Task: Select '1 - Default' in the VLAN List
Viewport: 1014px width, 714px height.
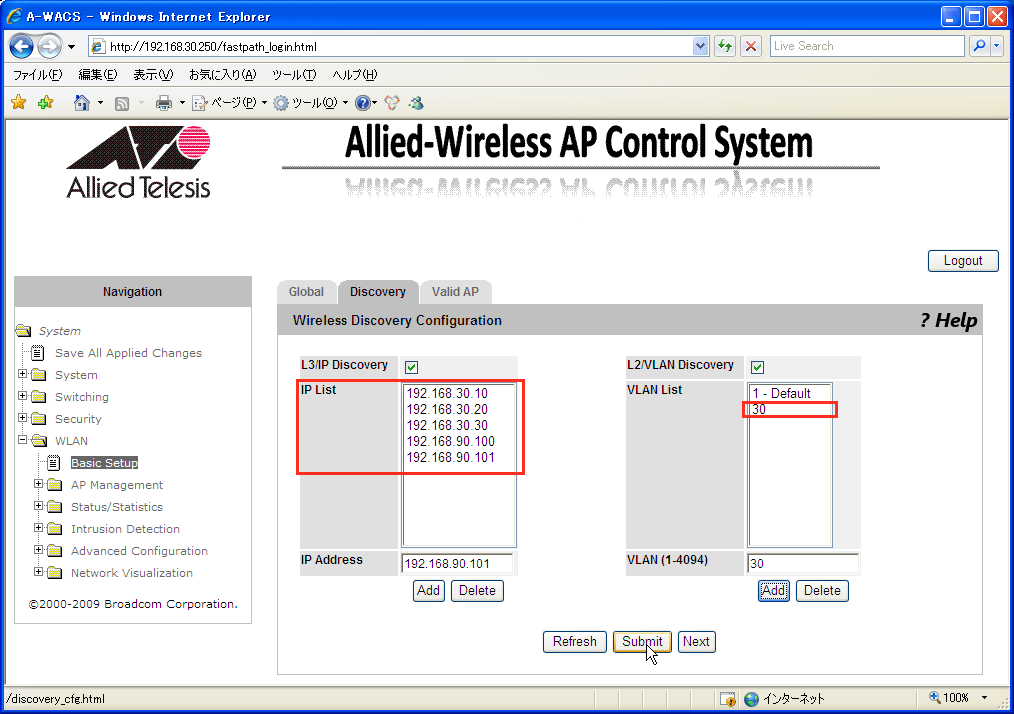Action: 781,393
